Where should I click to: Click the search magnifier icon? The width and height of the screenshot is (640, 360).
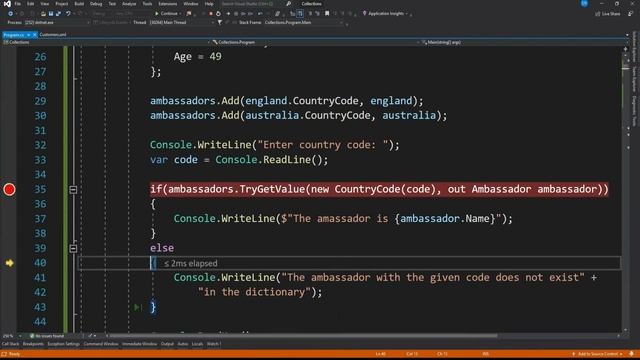point(289,4)
